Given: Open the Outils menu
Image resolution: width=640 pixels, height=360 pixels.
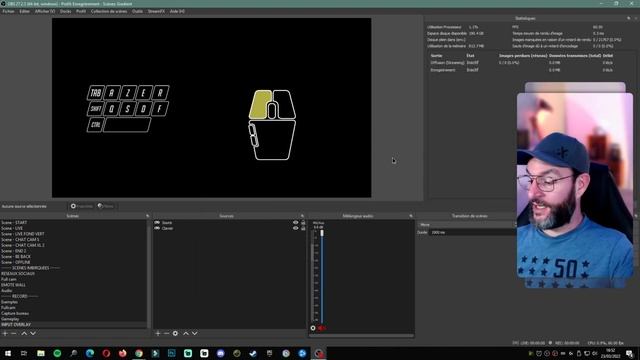Looking at the screenshot, I should 137,11.
